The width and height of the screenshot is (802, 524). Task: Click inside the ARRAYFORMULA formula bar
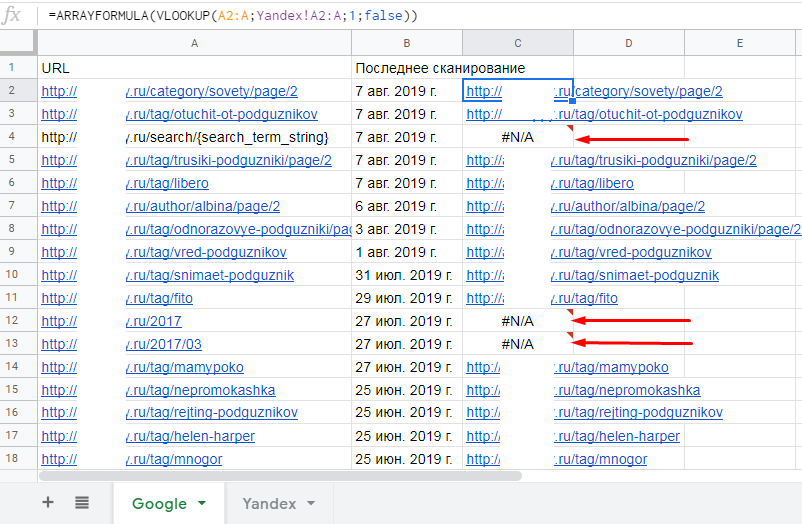click(x=400, y=16)
